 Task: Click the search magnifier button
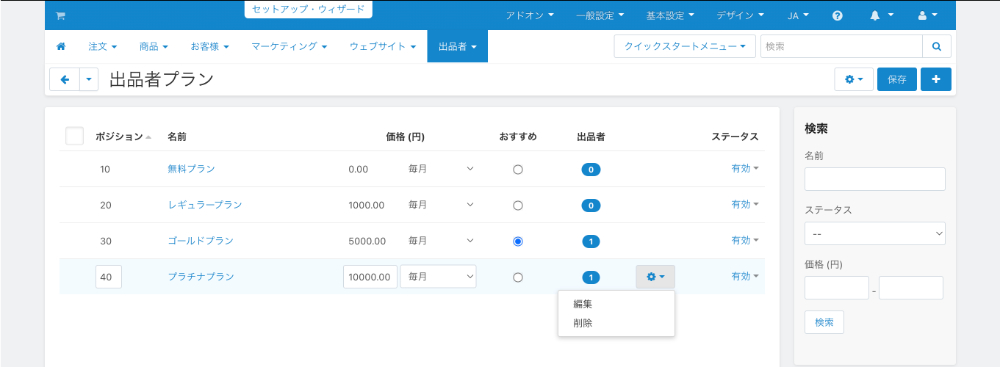(x=936, y=47)
